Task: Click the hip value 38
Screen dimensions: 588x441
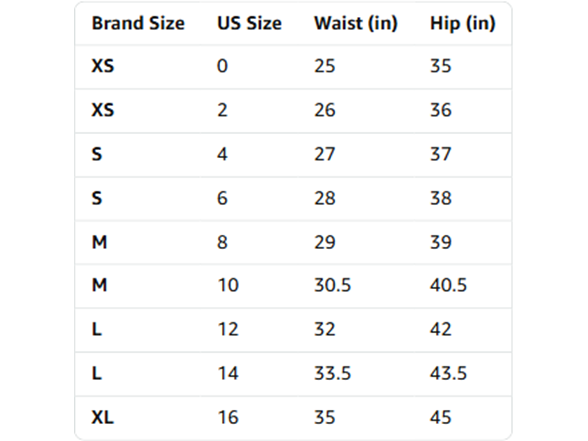Action: point(441,198)
